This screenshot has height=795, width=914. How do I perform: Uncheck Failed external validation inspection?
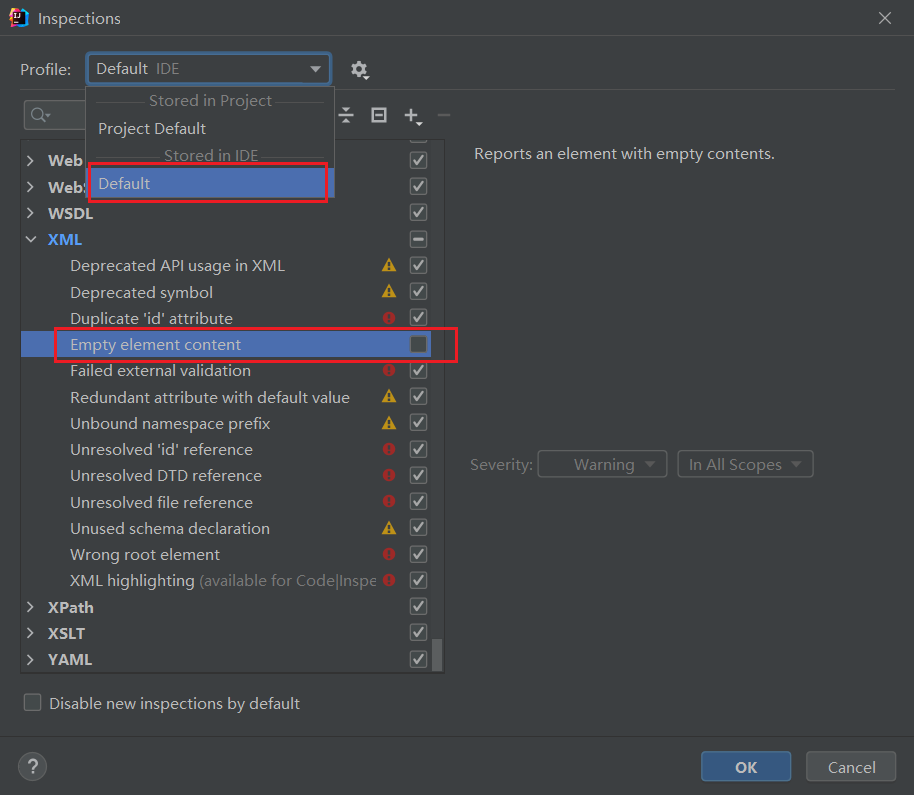click(418, 370)
